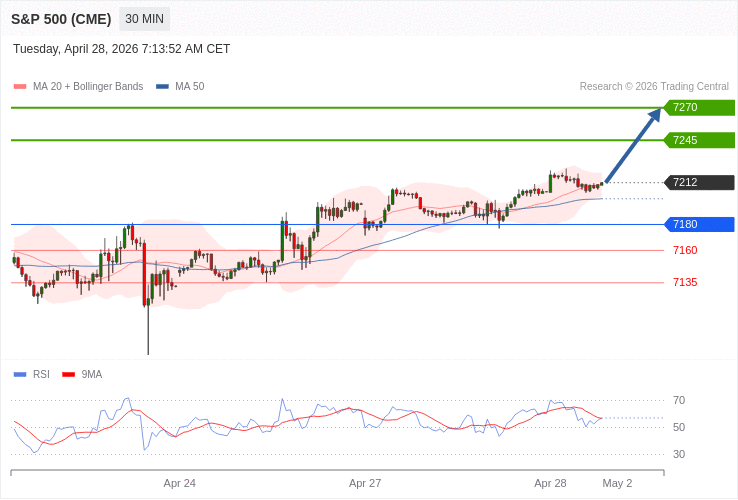Click the red 7160 support label

[685, 250]
